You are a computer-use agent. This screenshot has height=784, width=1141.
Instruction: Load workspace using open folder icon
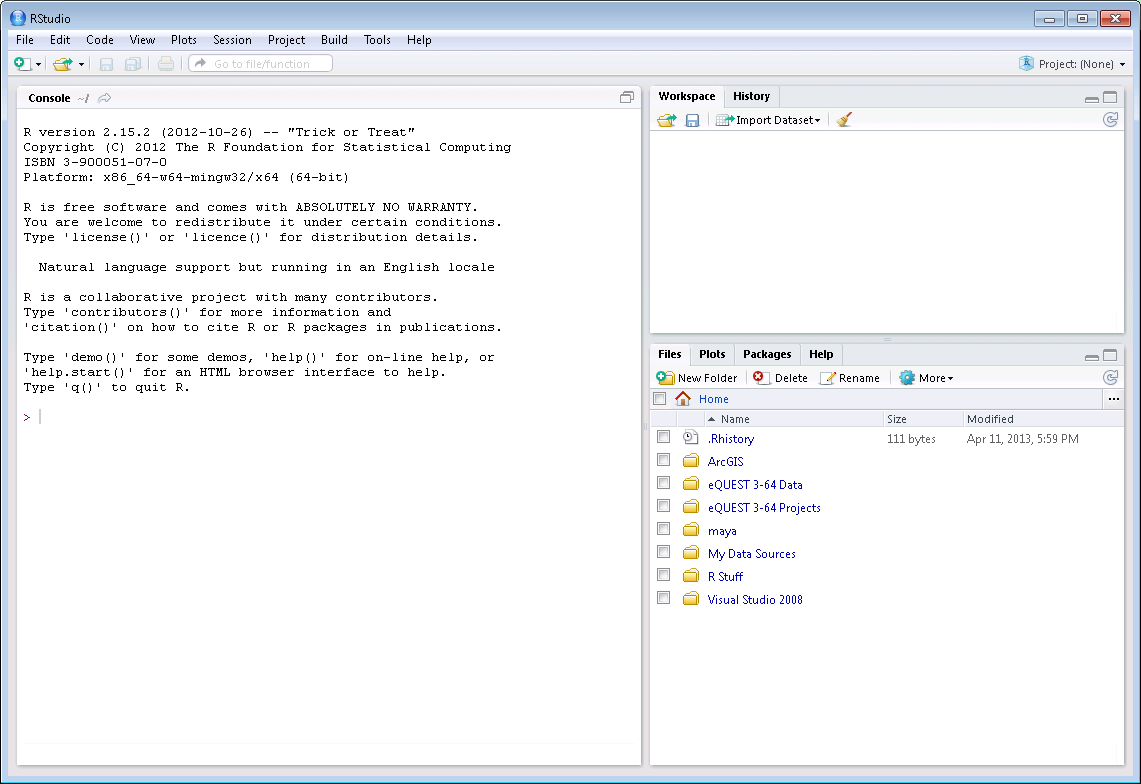pyautogui.click(x=667, y=120)
